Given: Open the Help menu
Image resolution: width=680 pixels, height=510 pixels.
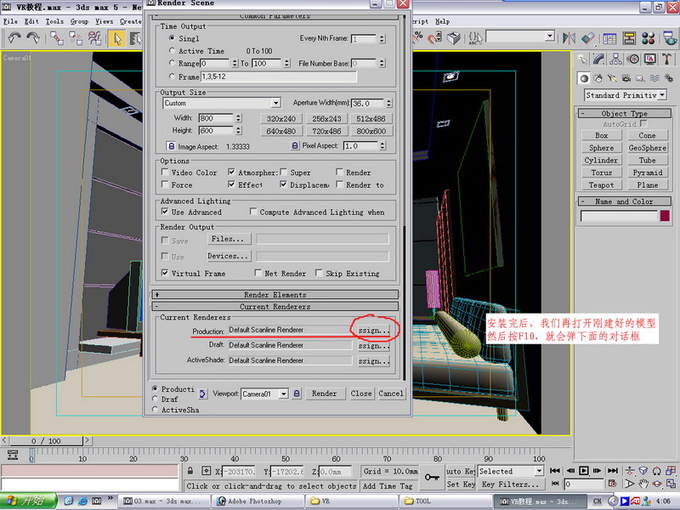Looking at the screenshot, I should tap(442, 21).
